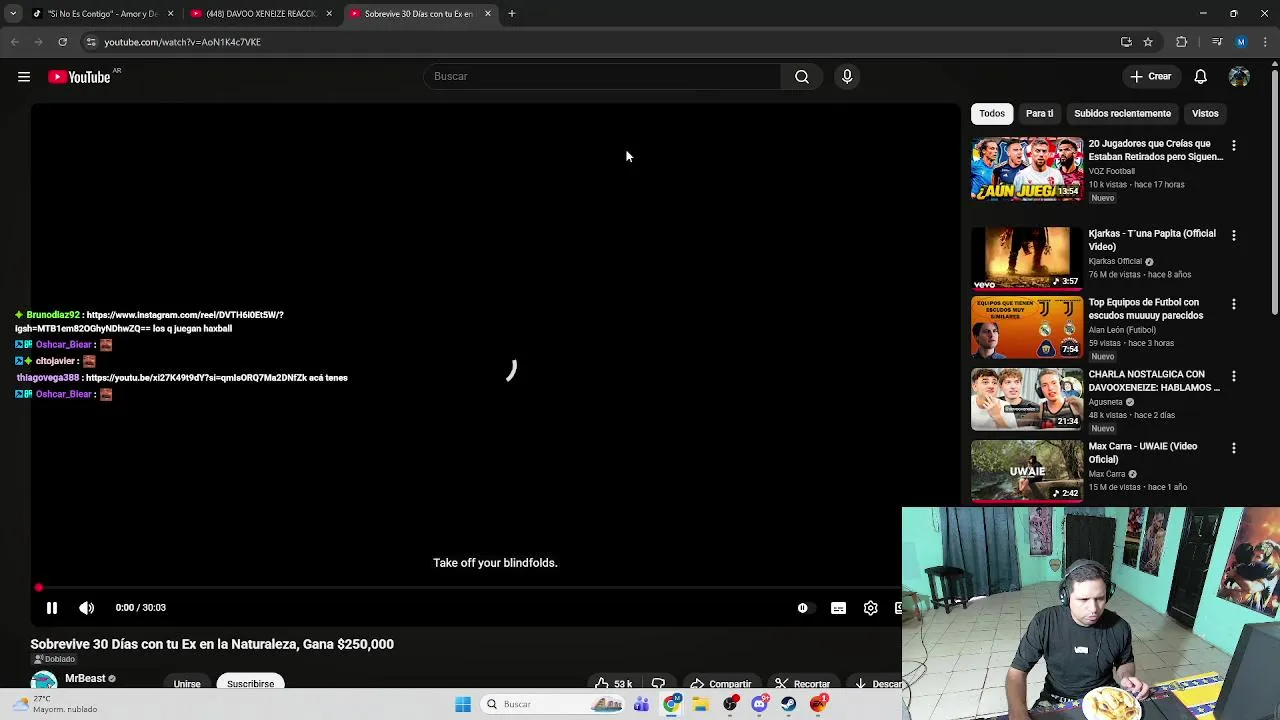
Task: Close the Sobrevive 30 Días tab
Action: (488, 14)
